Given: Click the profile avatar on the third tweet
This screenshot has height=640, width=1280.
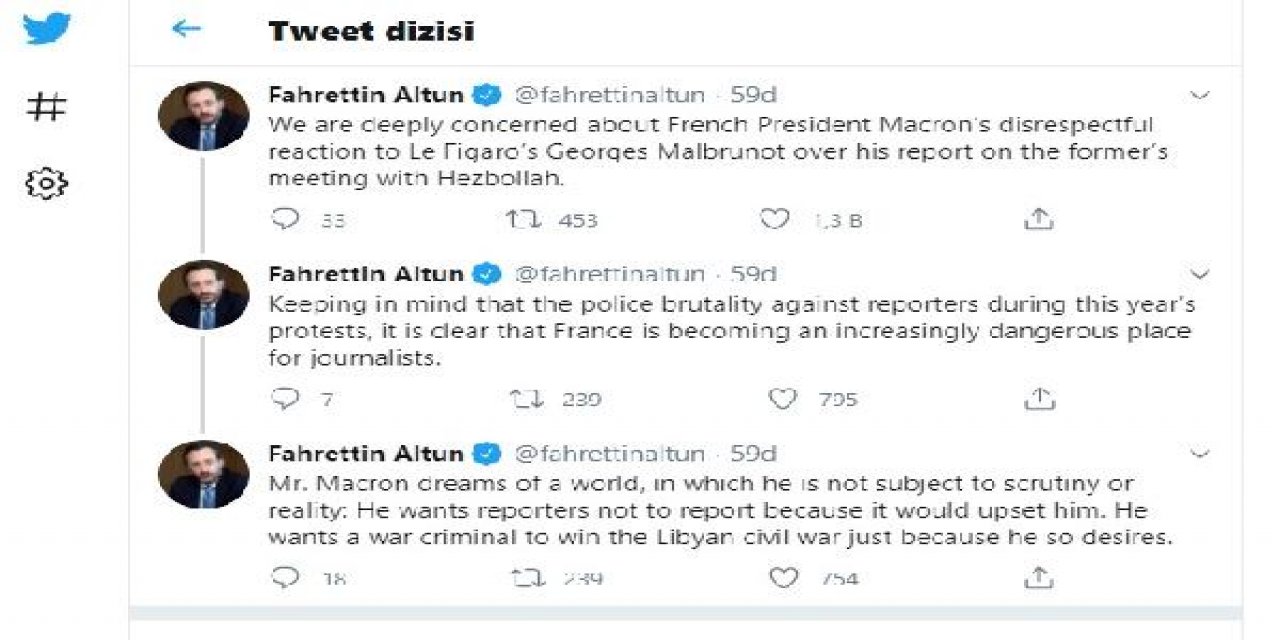Looking at the screenshot, I should (x=204, y=473).
